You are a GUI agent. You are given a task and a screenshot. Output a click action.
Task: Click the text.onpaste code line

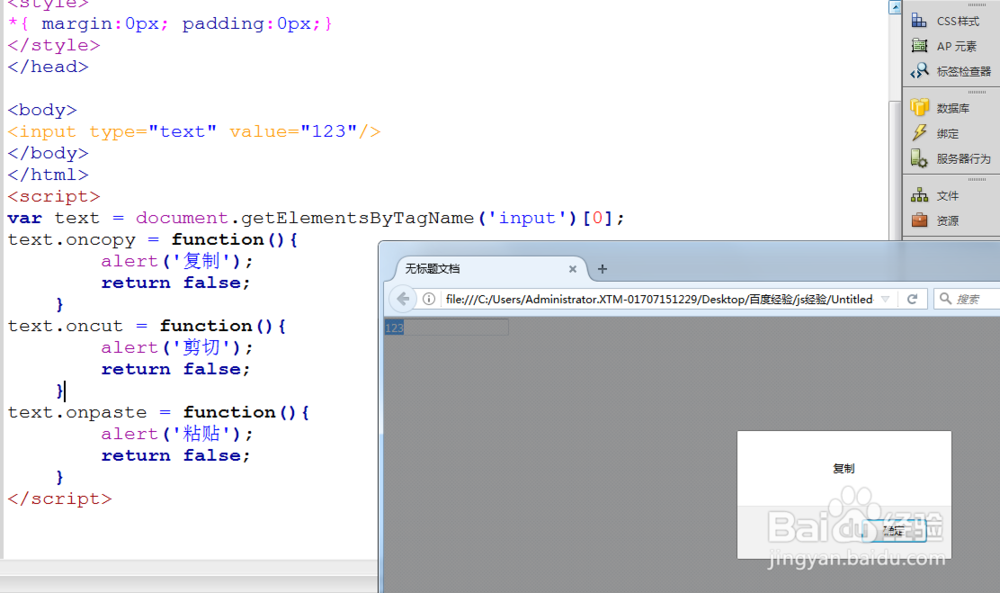point(158,413)
